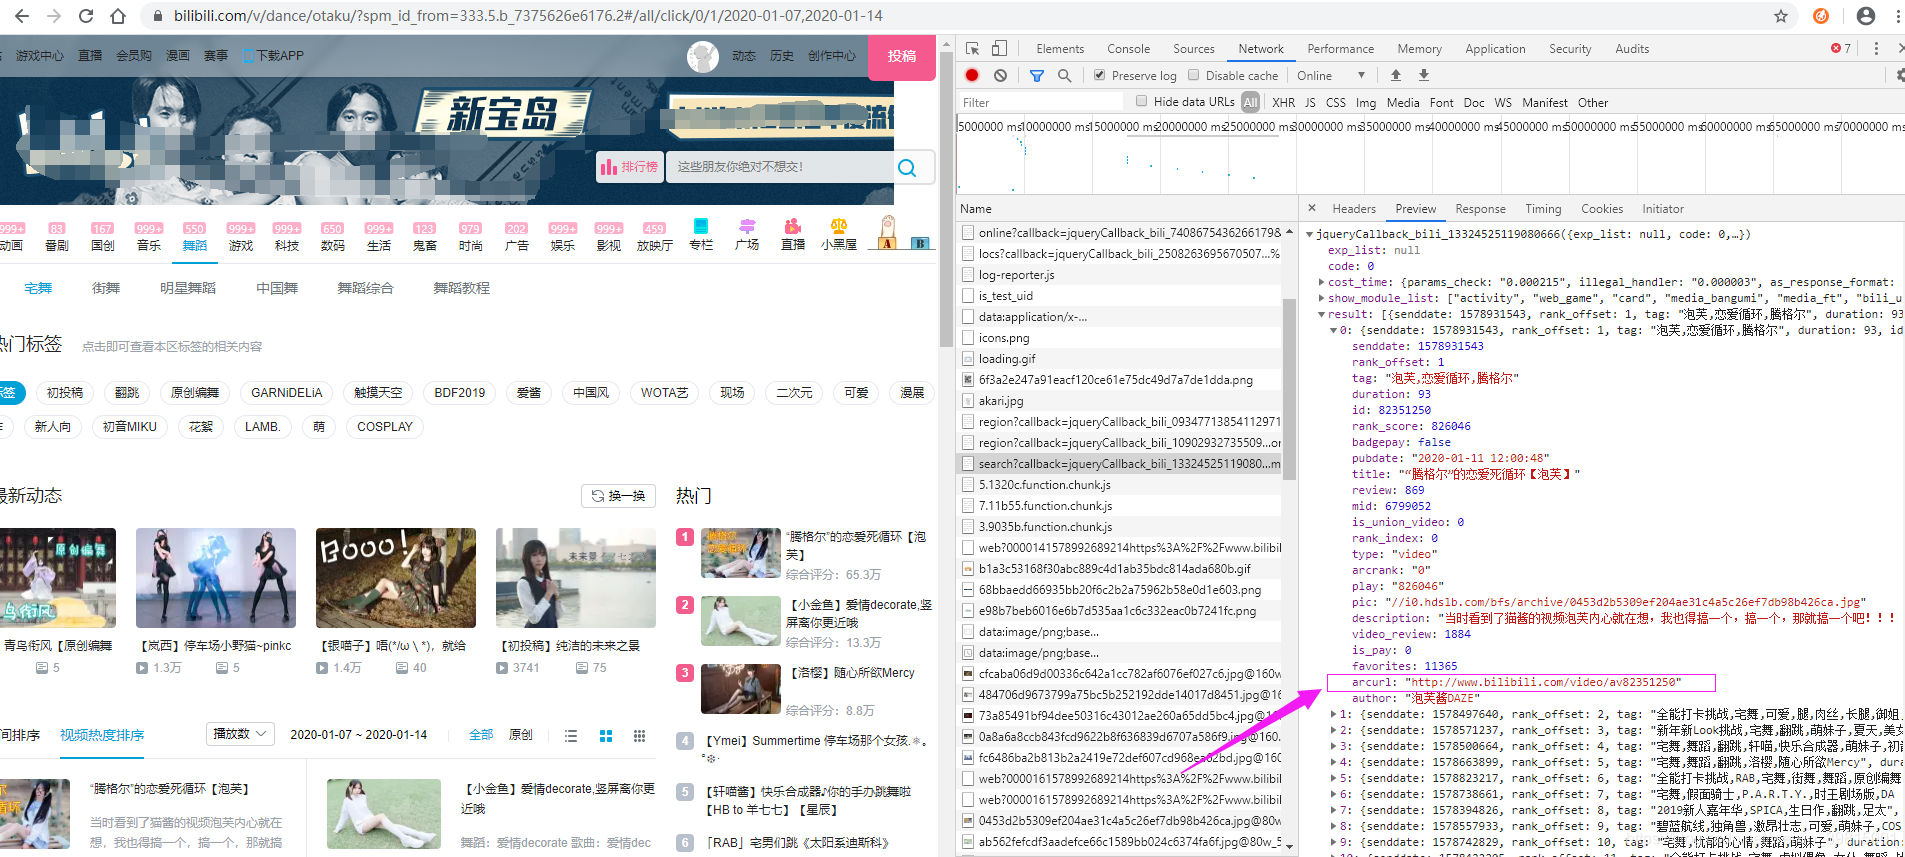Viewport: 1905px width, 857px height.
Task: Switch to Console DevTools tab
Action: (x=1128, y=48)
